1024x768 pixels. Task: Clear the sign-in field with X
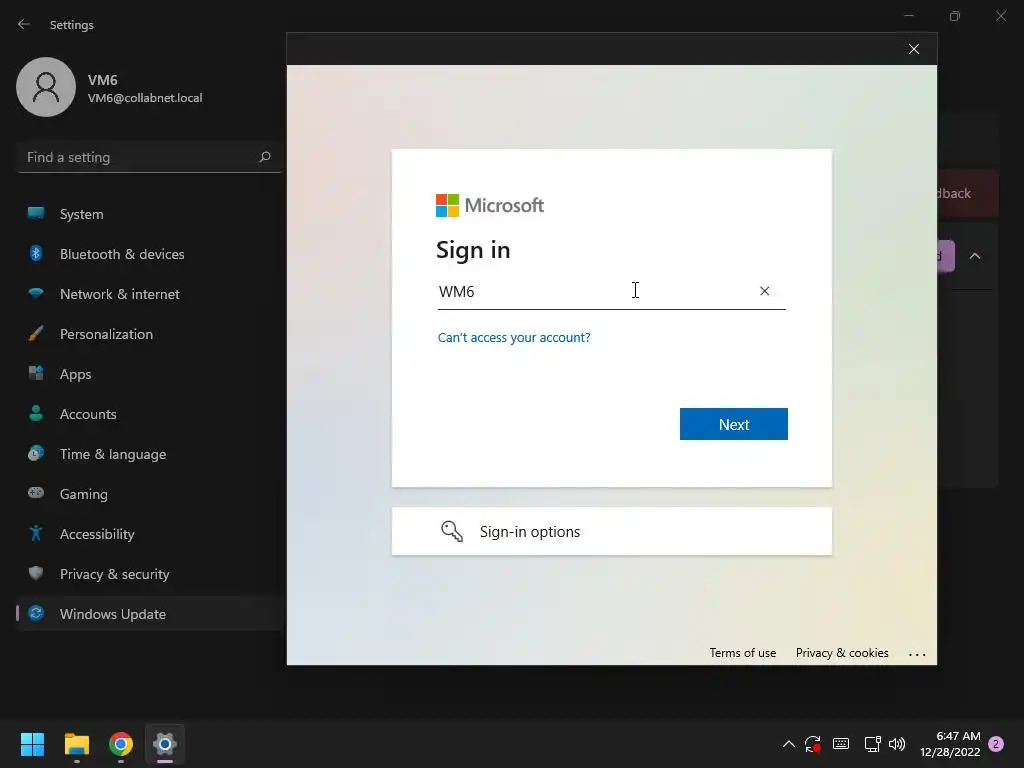tap(764, 291)
